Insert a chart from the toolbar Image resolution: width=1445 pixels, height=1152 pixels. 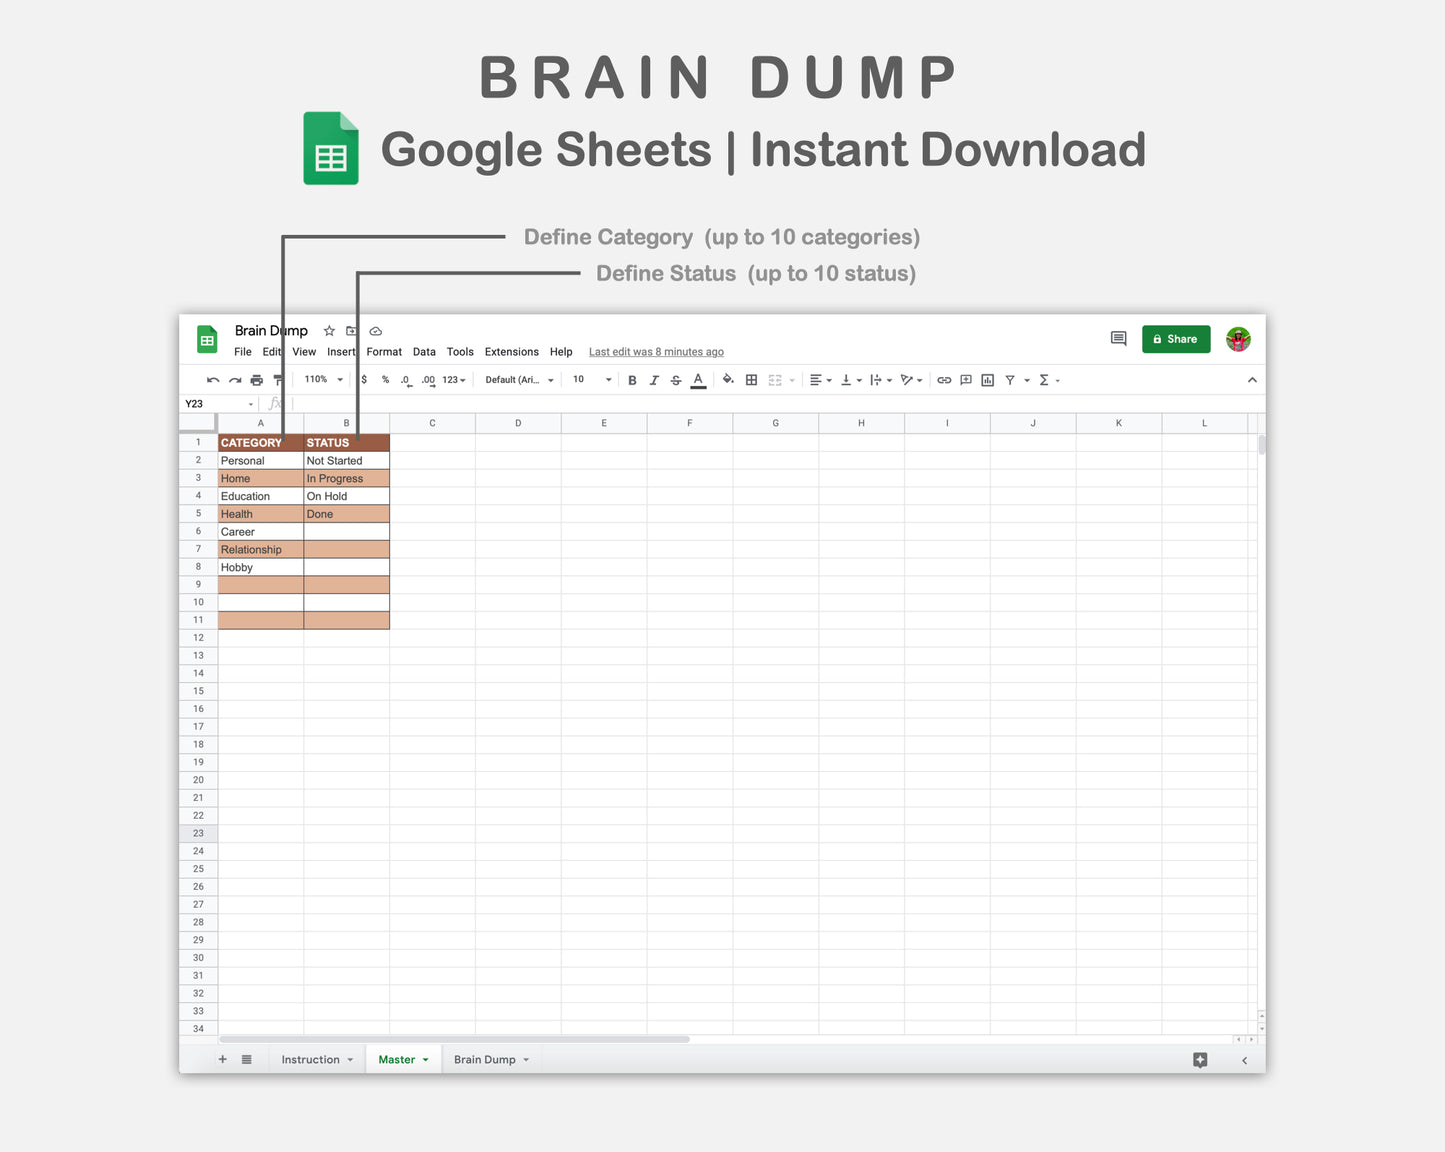pyautogui.click(x=987, y=380)
